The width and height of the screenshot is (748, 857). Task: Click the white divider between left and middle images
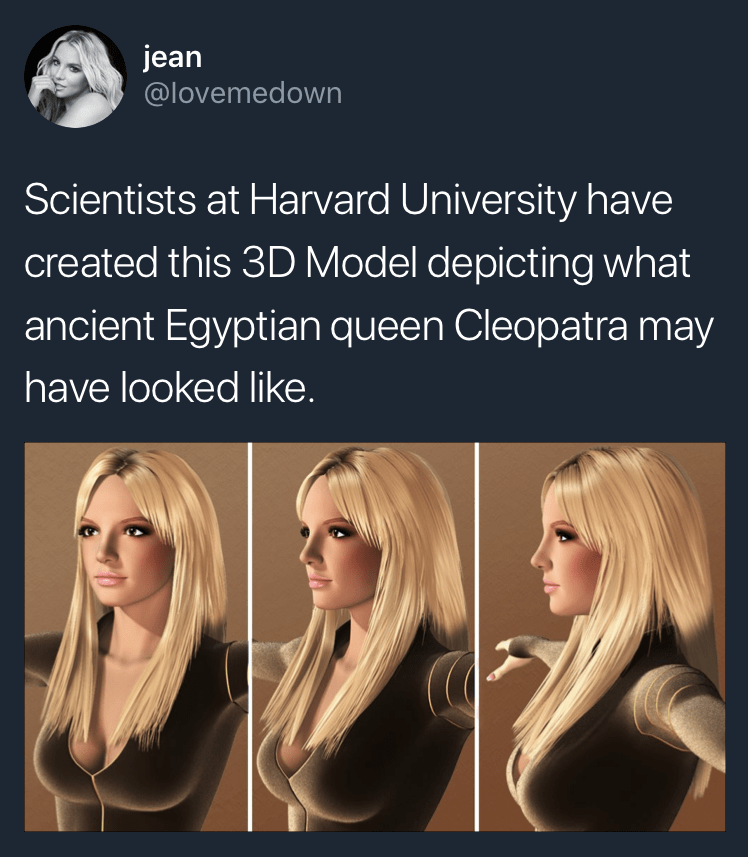click(250, 637)
